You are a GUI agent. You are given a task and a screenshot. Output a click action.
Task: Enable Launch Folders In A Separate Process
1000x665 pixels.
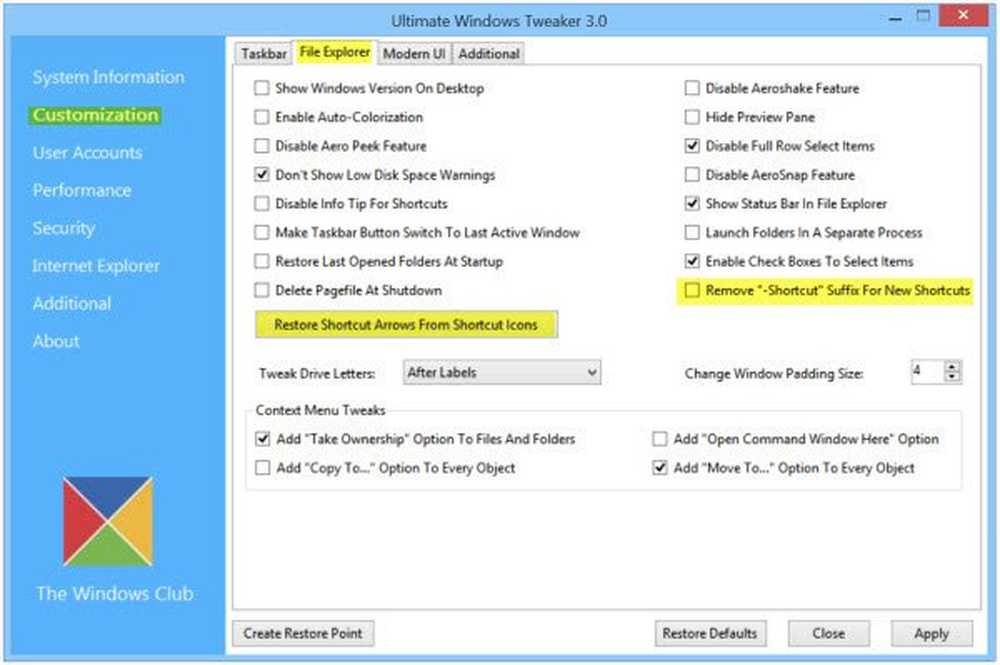[692, 232]
